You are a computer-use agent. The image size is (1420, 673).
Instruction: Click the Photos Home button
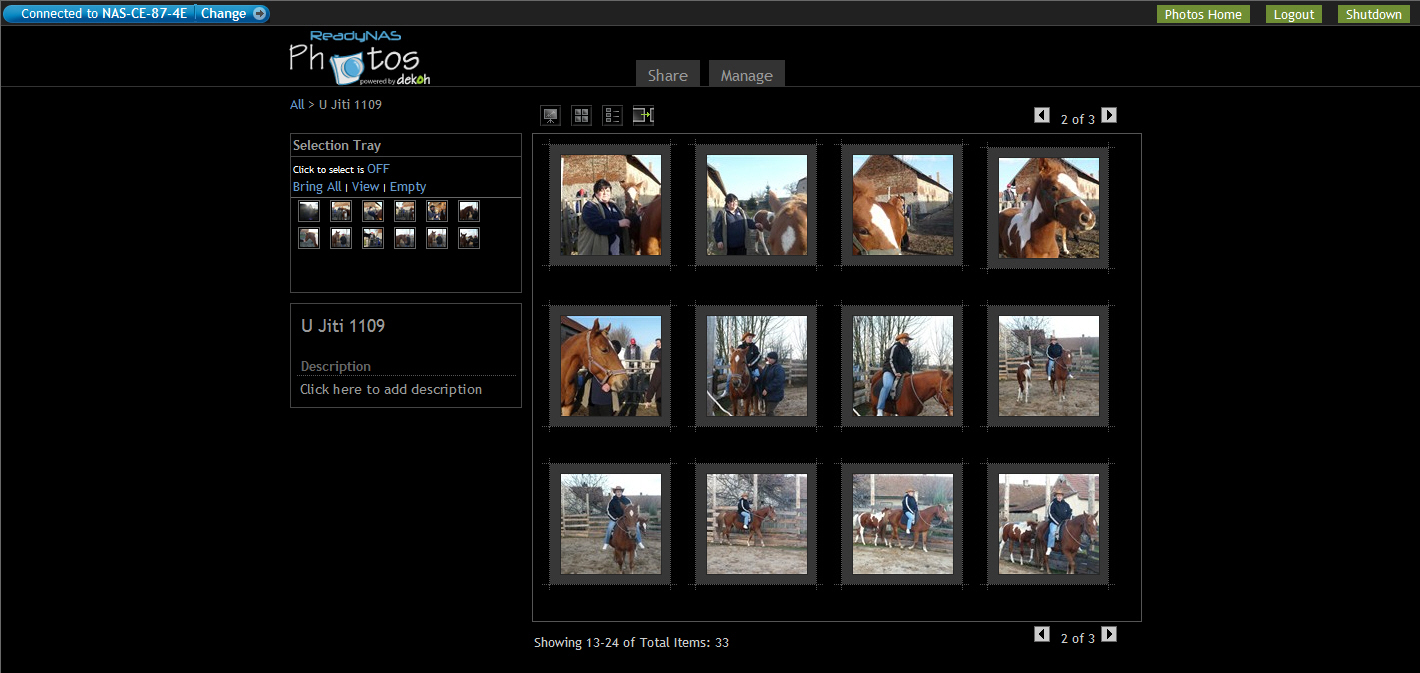click(1203, 14)
